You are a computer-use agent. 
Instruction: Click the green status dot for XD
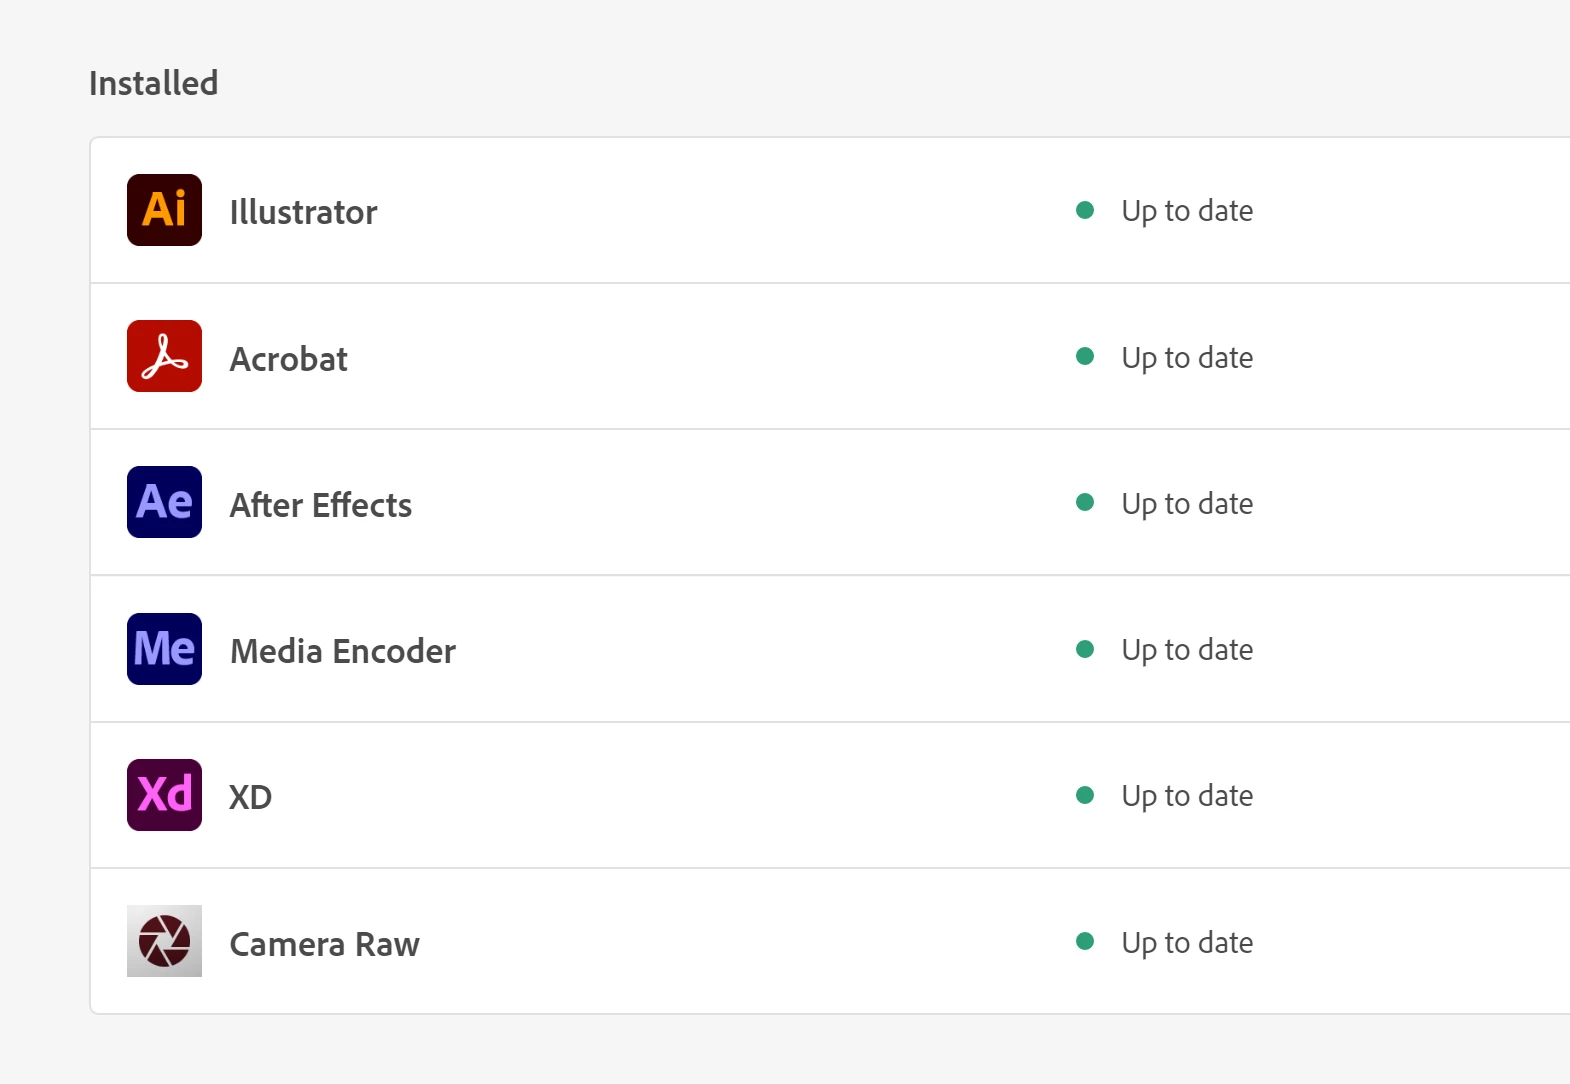click(x=1085, y=795)
